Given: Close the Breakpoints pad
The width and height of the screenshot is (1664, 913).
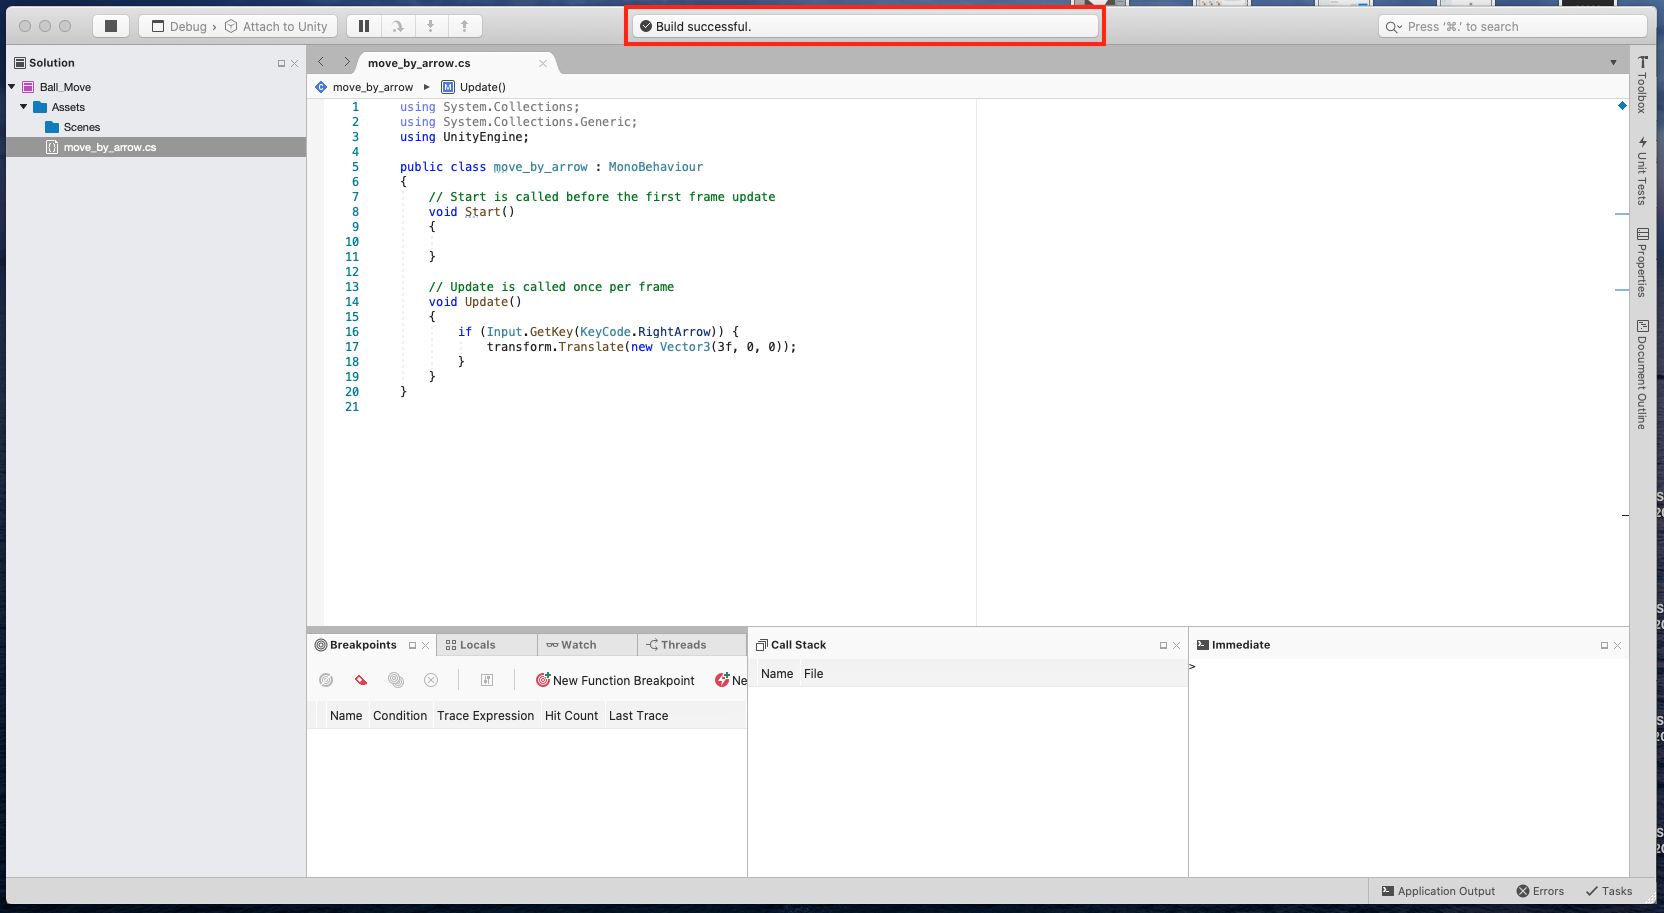Looking at the screenshot, I should pos(425,646).
